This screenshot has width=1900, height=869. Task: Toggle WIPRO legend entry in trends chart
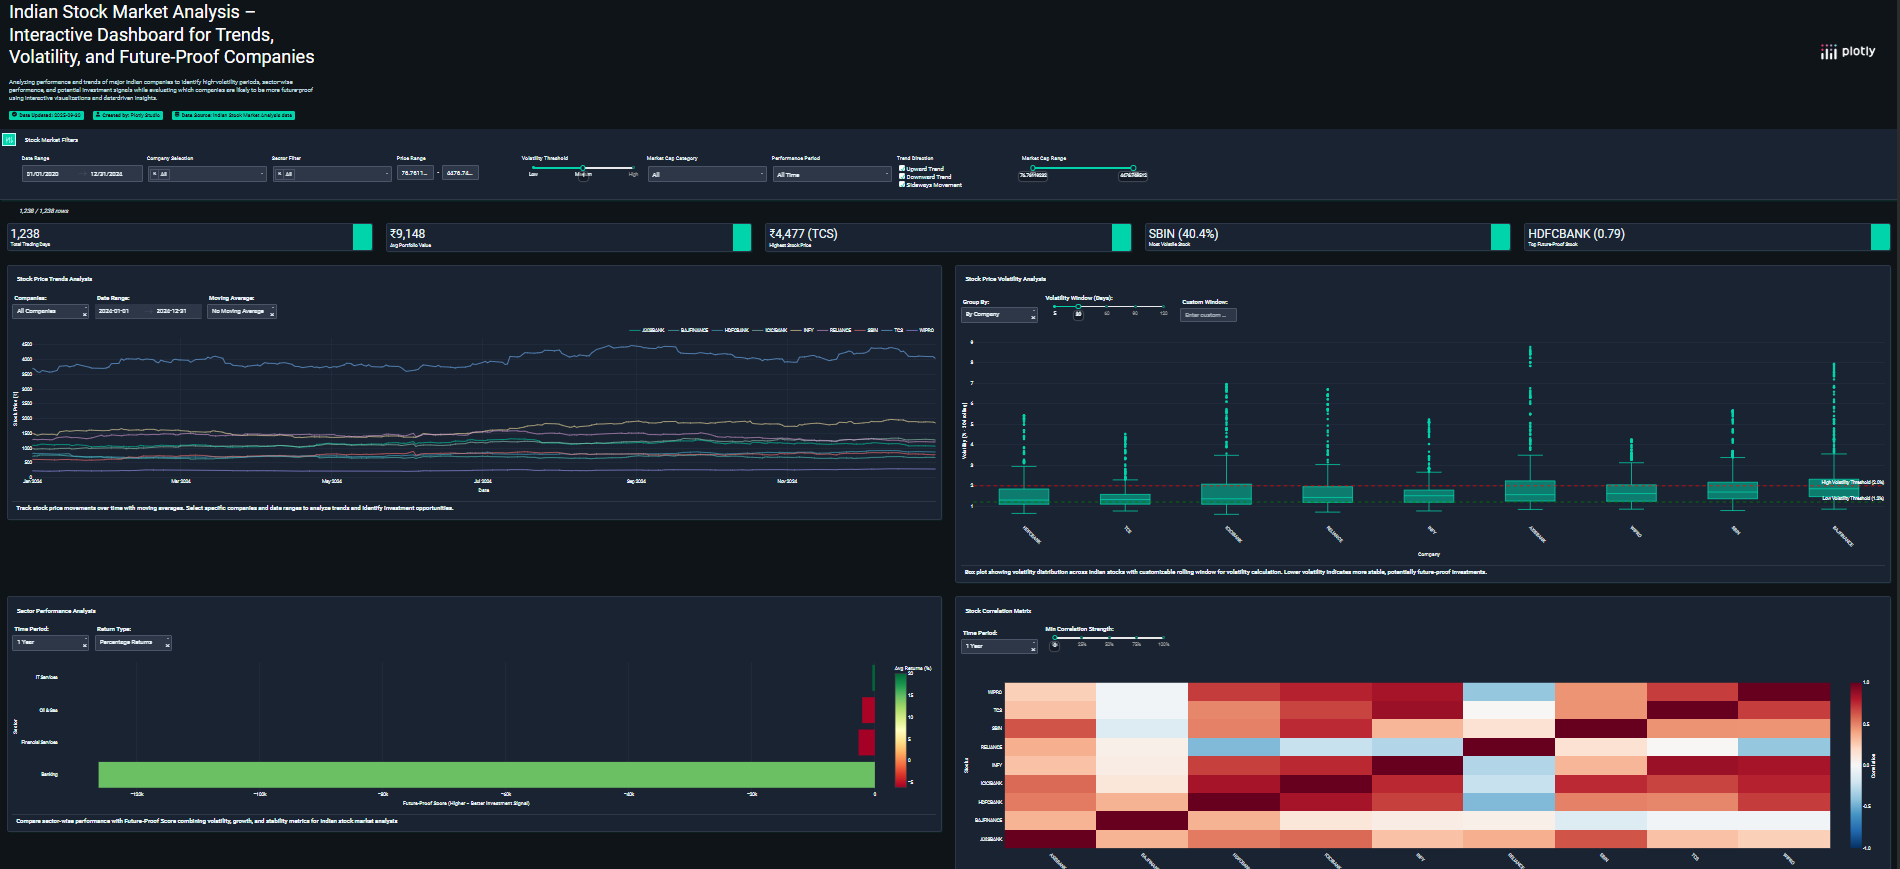[x=921, y=330]
